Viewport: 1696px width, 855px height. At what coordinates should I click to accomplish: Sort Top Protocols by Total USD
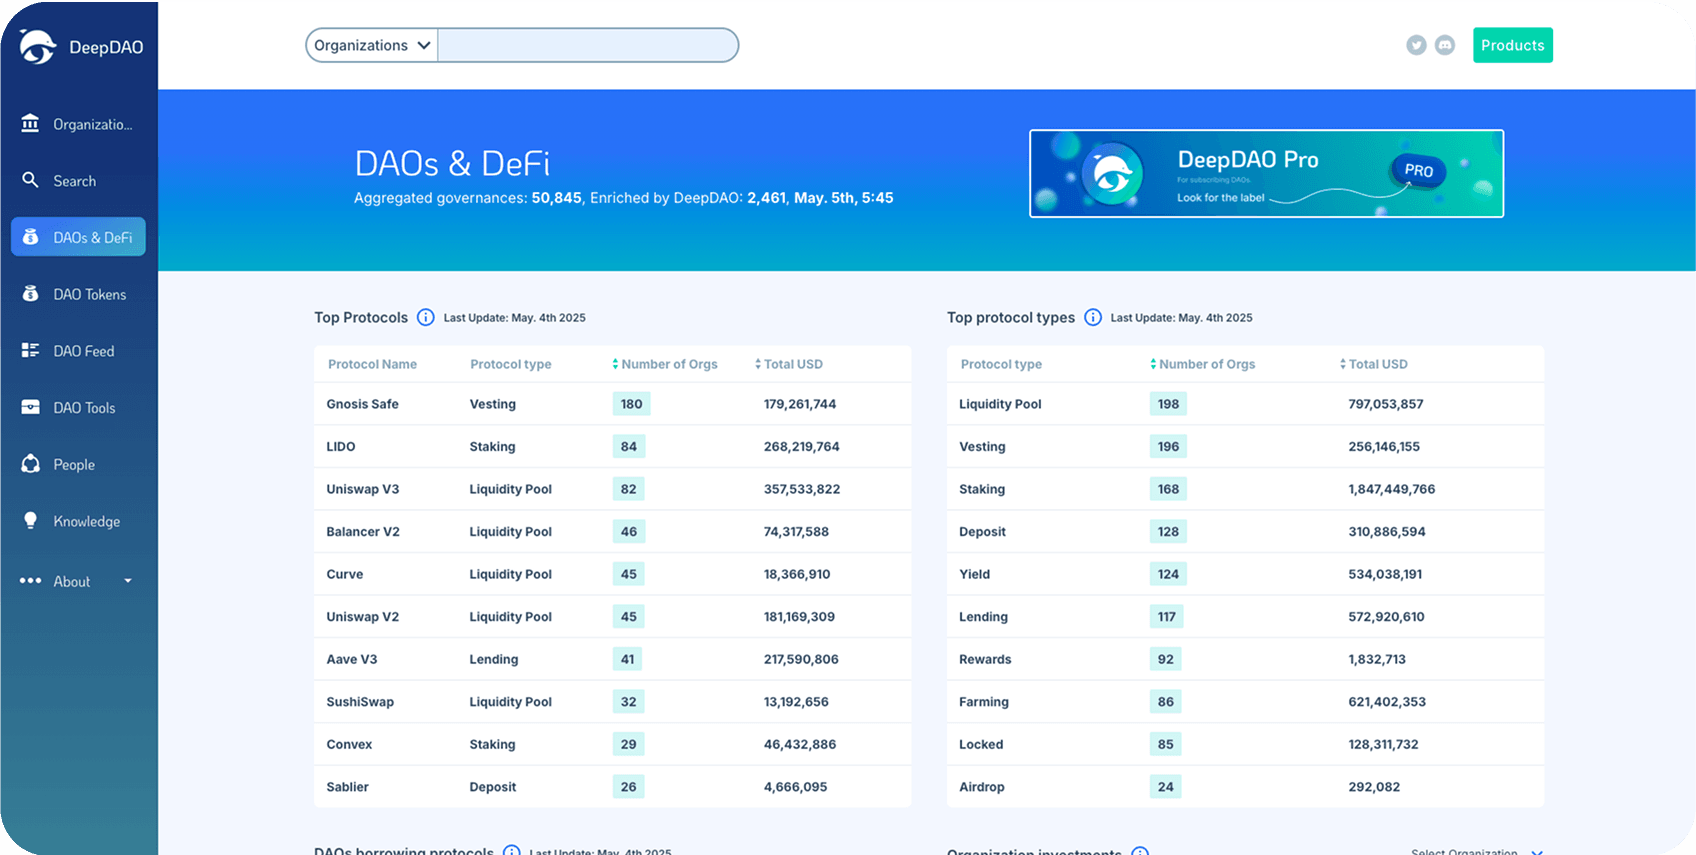pos(789,364)
